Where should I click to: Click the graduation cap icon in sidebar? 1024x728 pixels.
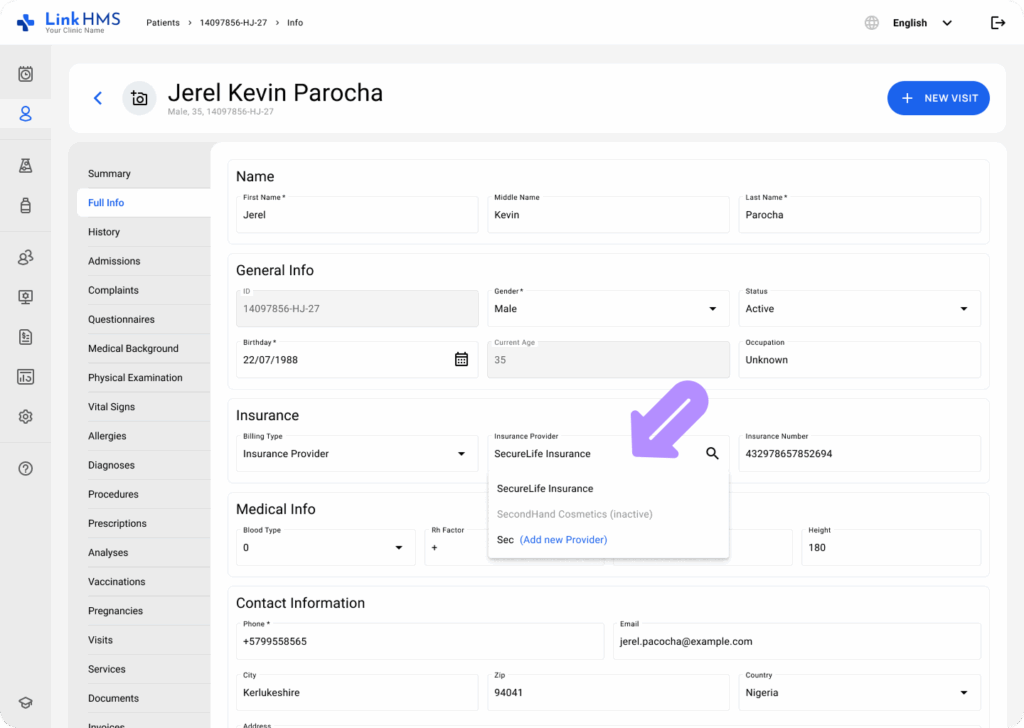tap(26, 703)
